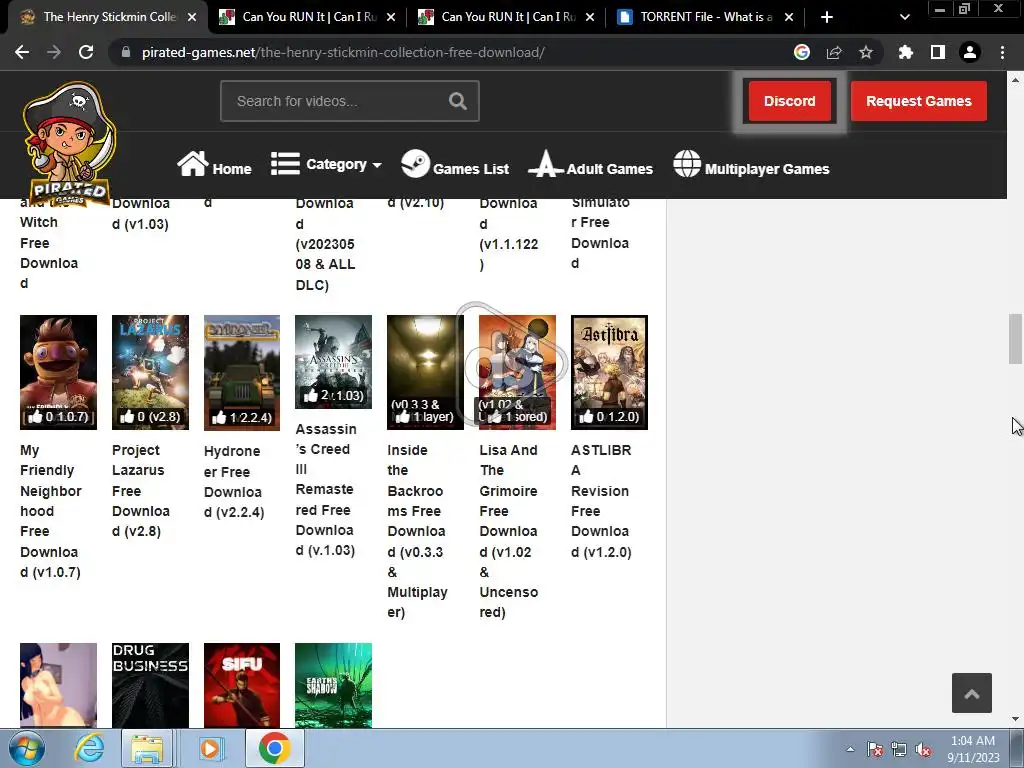Open My Friendly Neighborhood Free Download link

[51, 511]
